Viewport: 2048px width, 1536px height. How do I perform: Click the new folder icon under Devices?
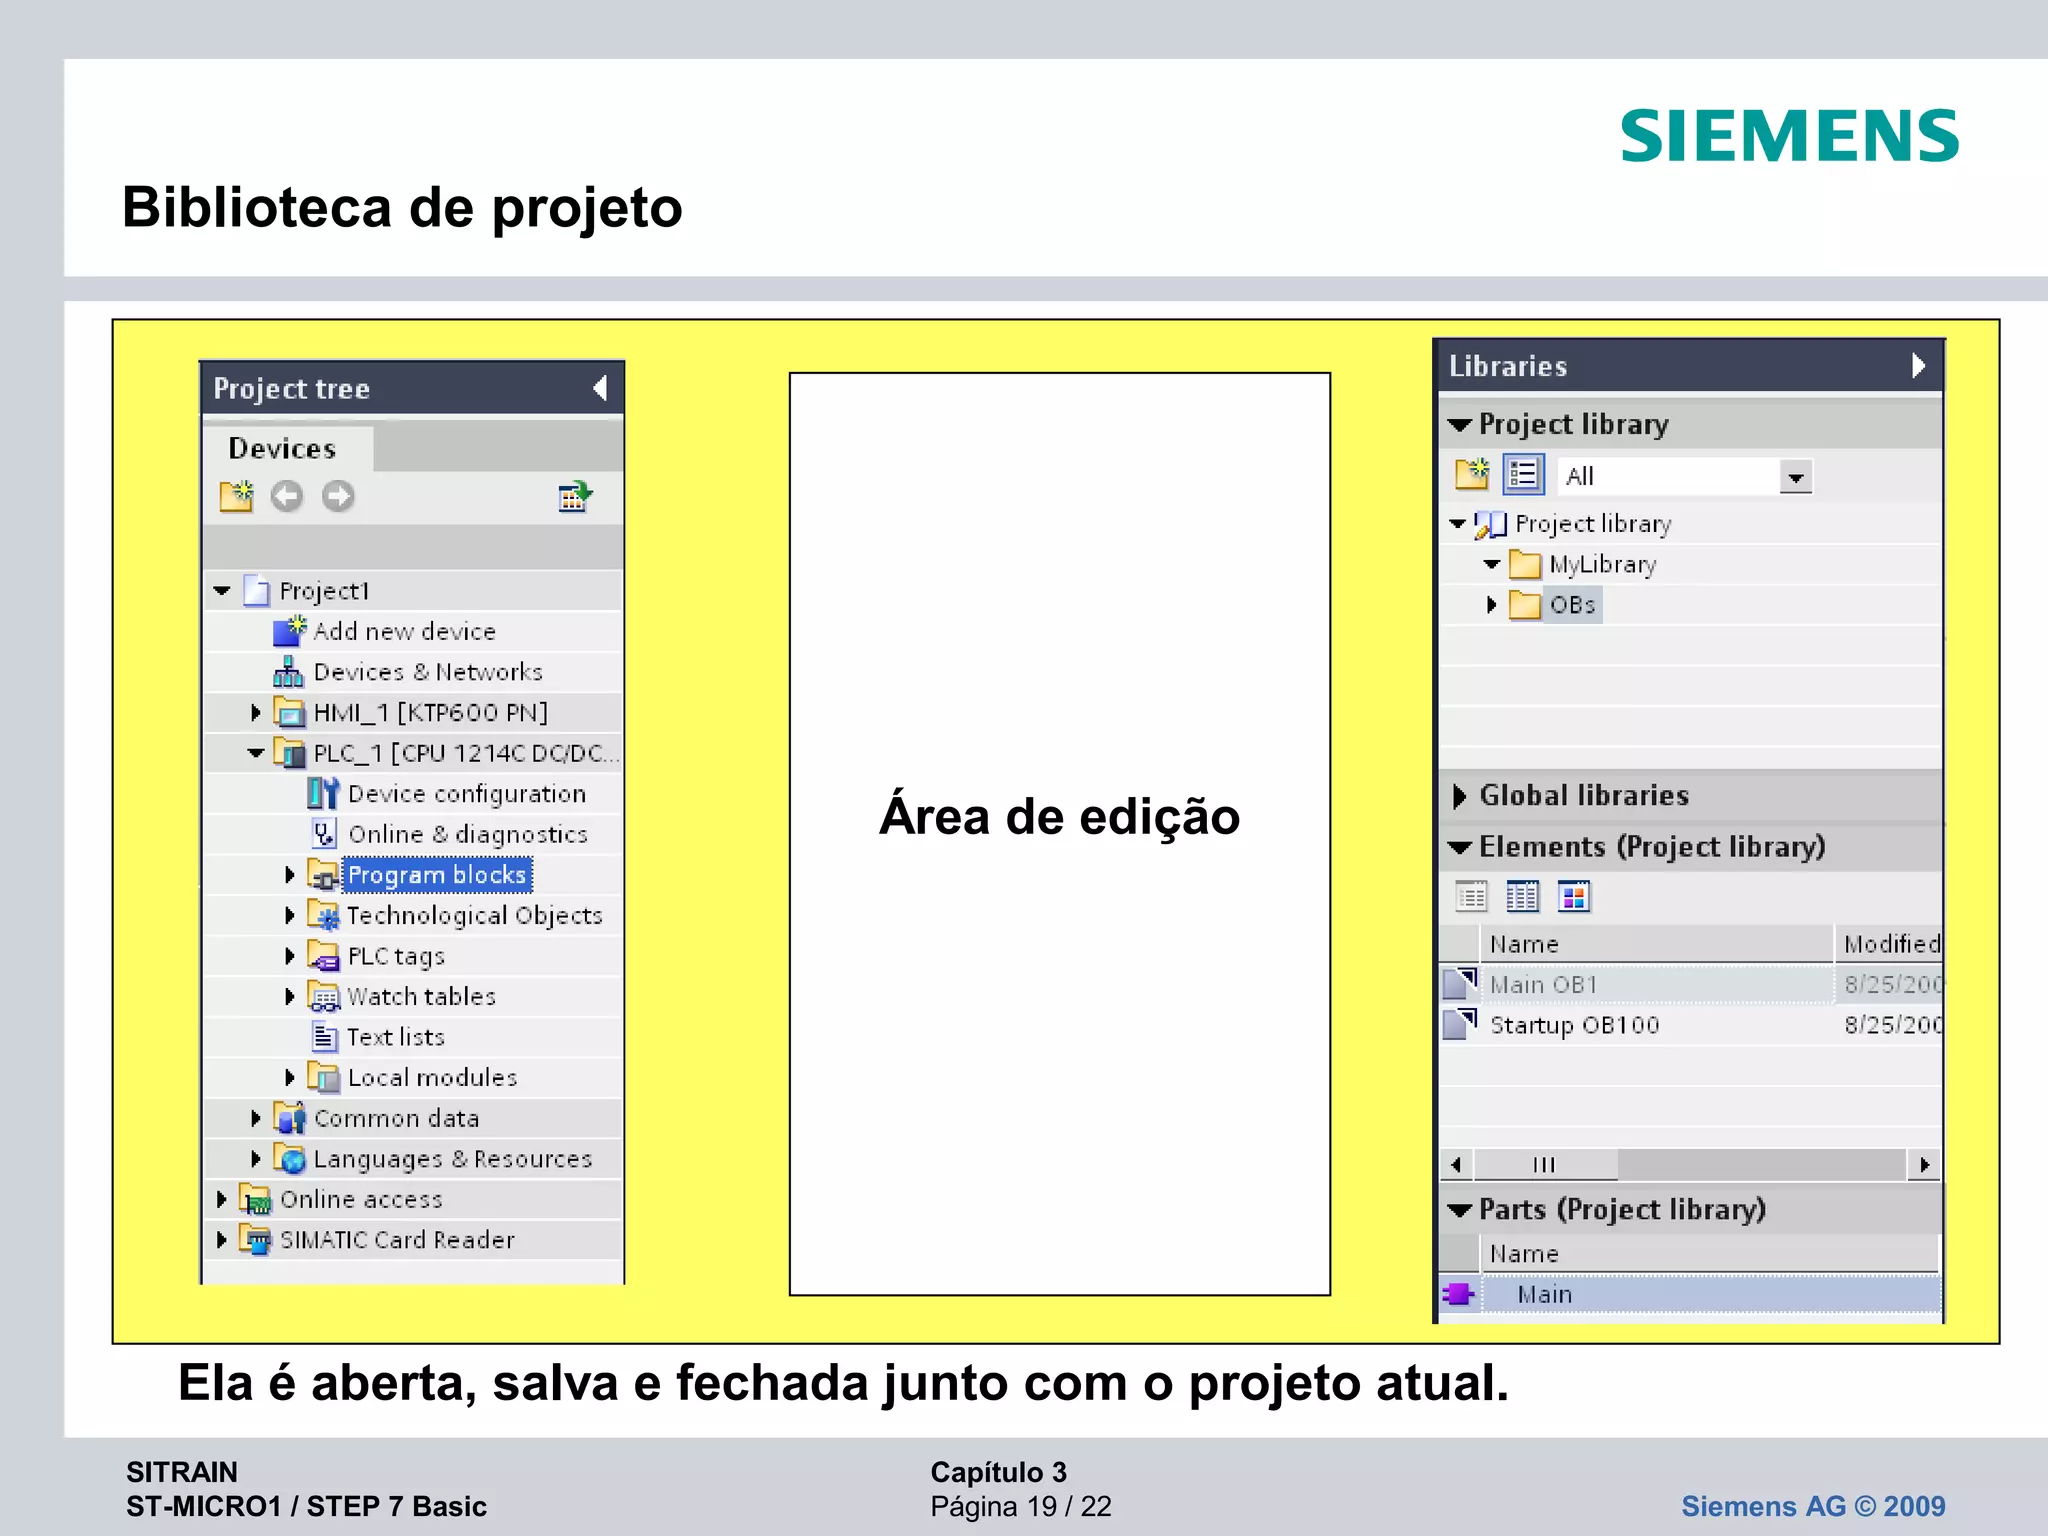point(236,496)
